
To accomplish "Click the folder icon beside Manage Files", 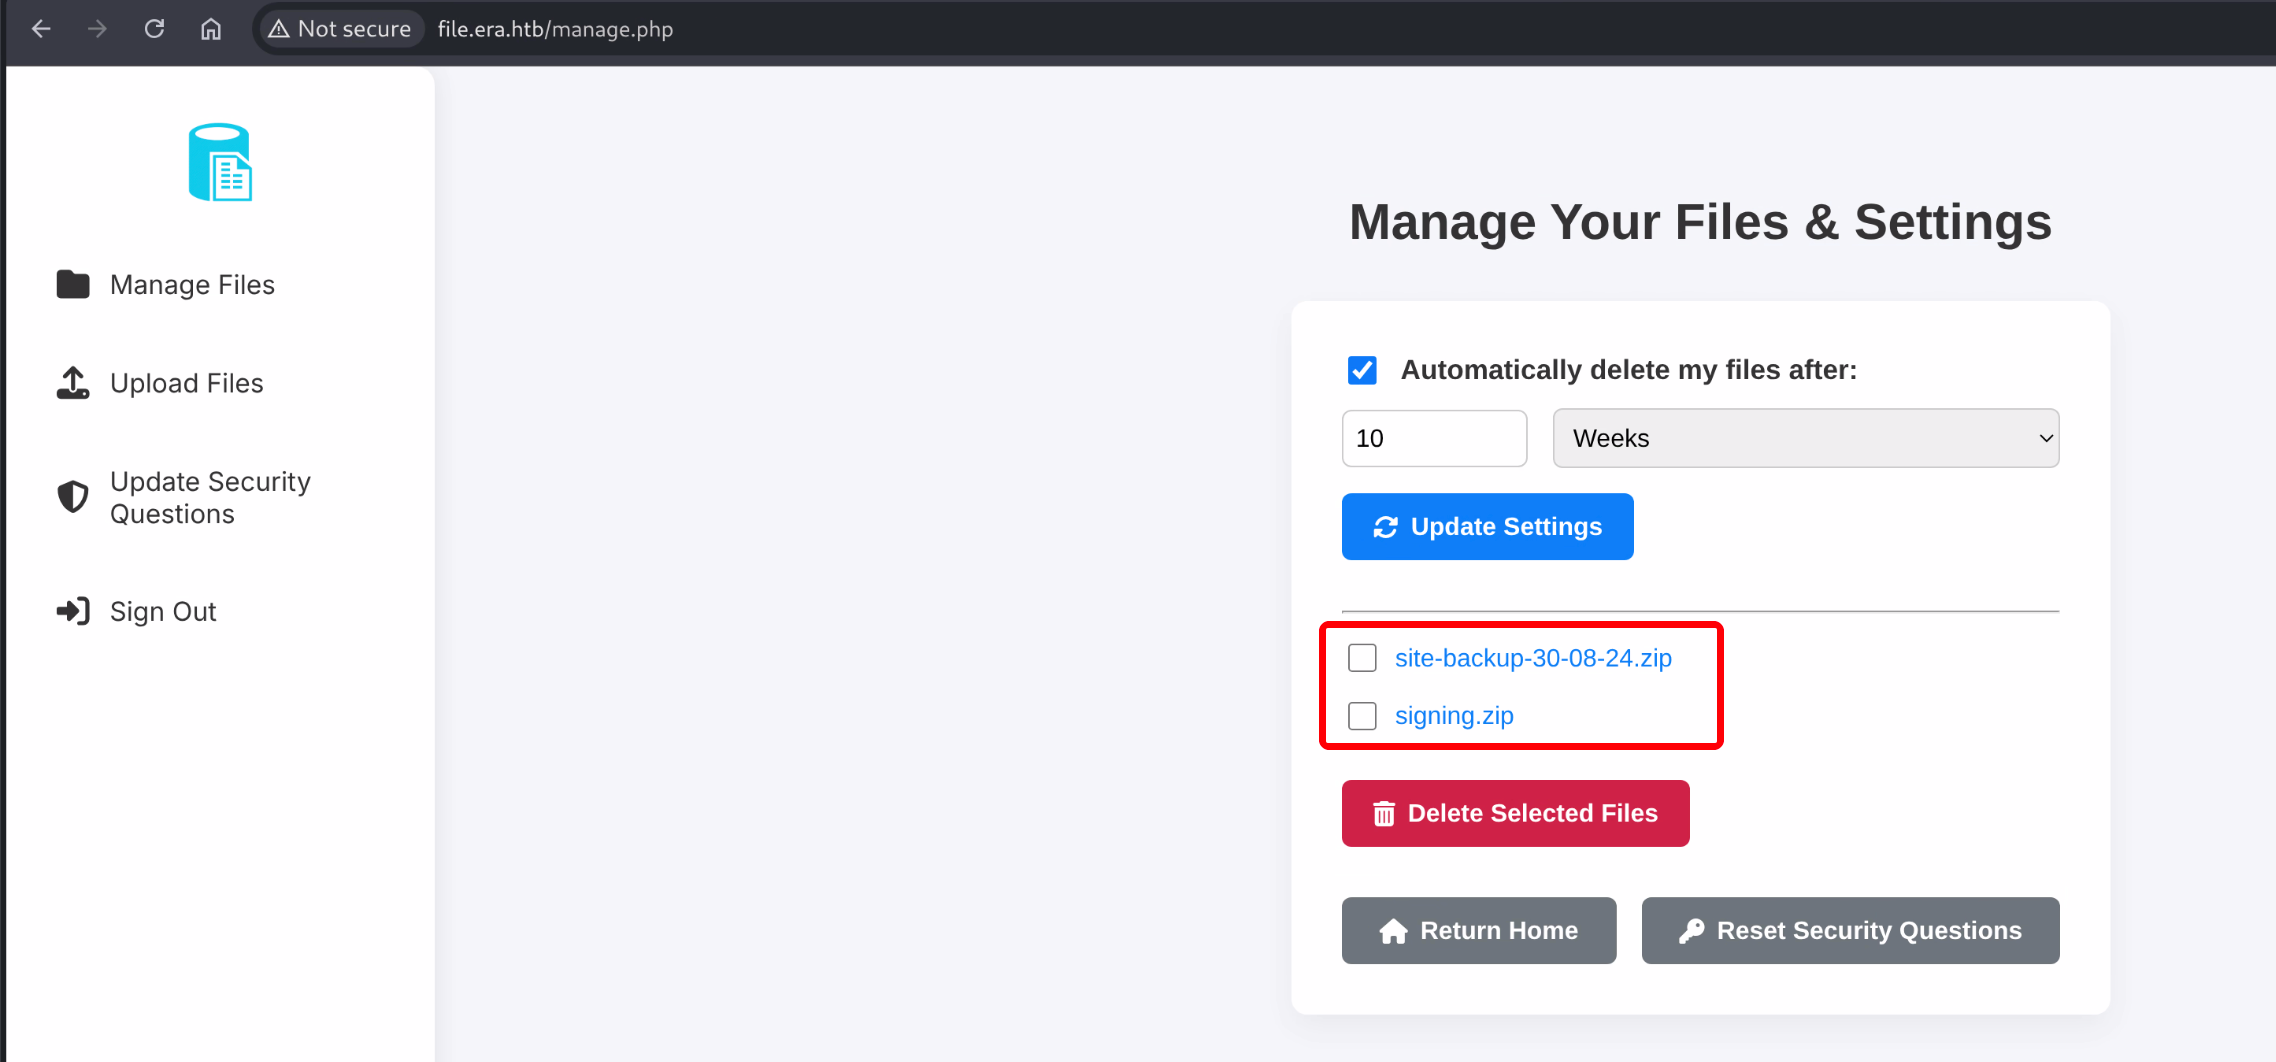I will (73, 285).
